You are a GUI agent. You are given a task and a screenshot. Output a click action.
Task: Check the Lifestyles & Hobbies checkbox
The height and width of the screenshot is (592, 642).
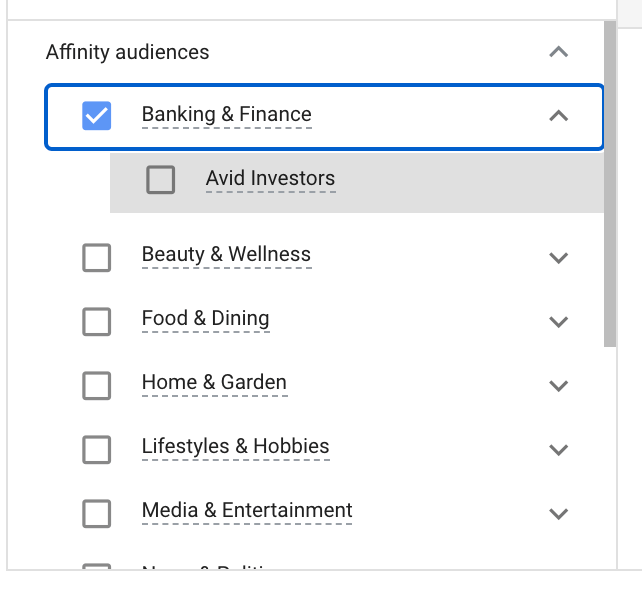97,450
